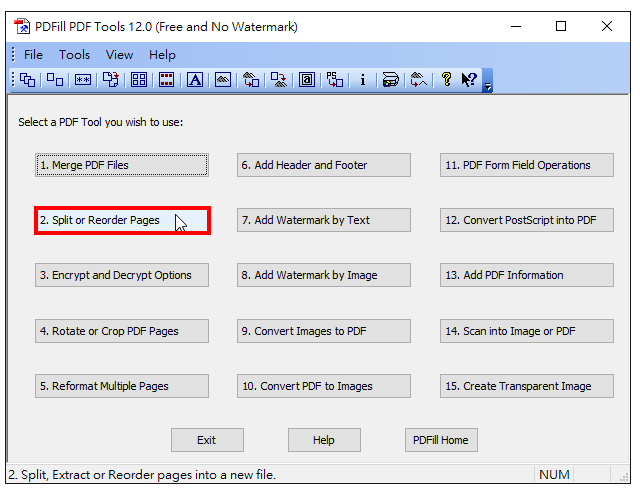Click the Reformat Multiple Pages grid icon
Screen dimensions: 640x491
pos(139,80)
